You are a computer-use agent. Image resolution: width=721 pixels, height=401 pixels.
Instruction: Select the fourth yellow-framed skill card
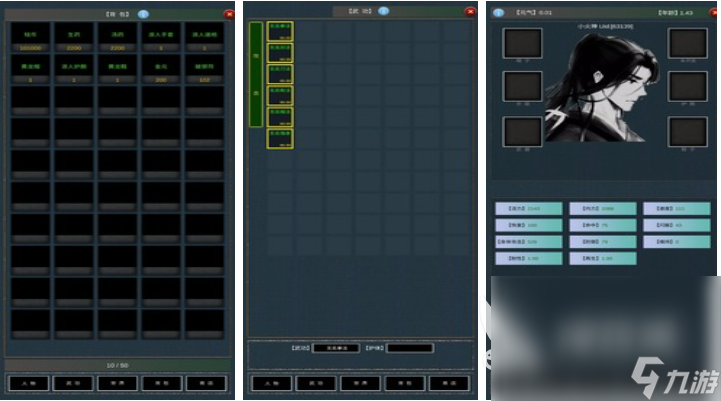click(x=280, y=96)
